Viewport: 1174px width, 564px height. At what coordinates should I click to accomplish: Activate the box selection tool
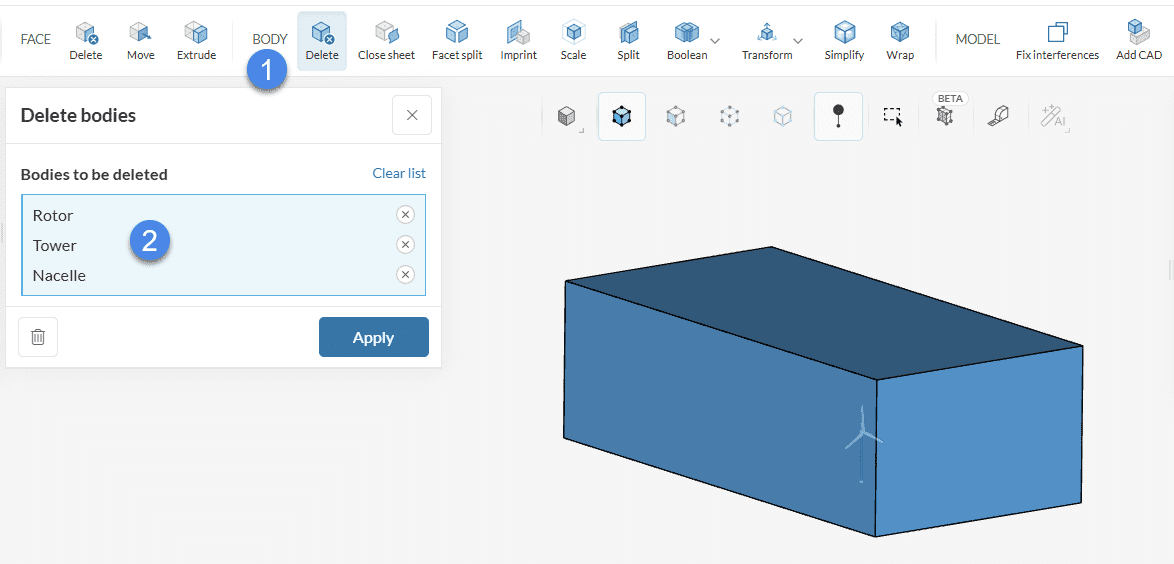pyautogui.click(x=892, y=117)
